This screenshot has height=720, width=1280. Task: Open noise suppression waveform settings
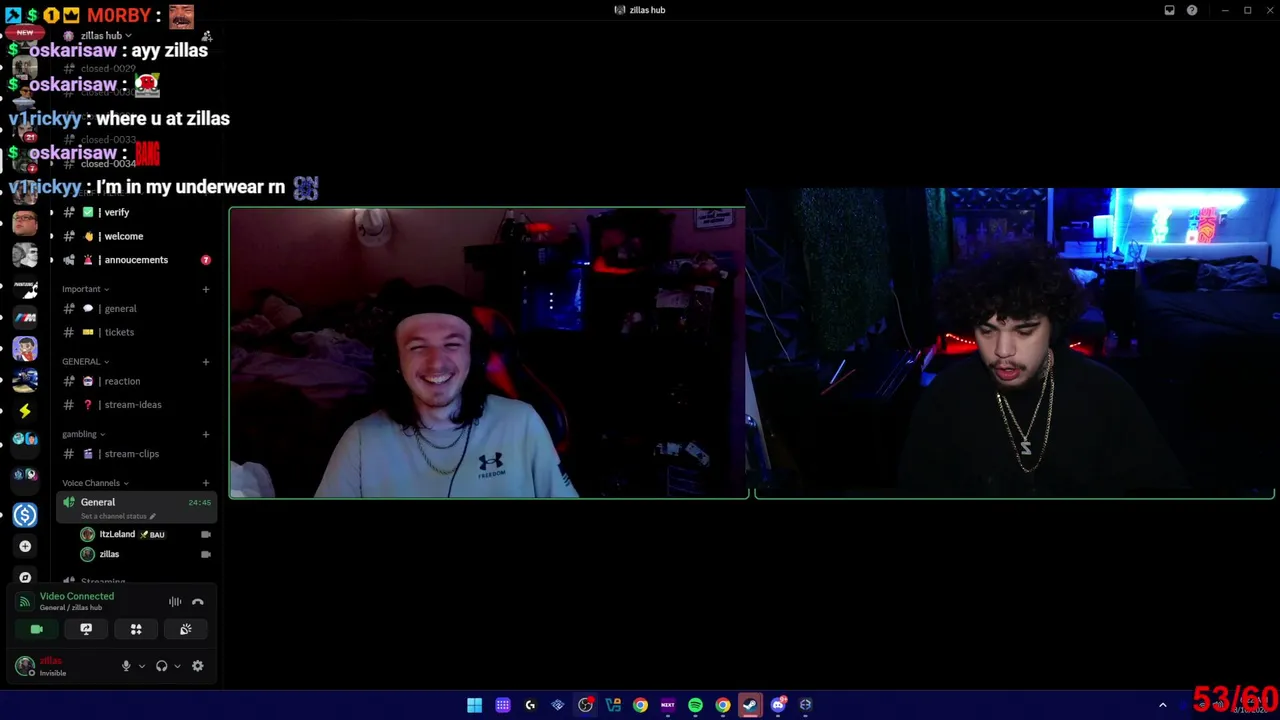coord(175,602)
